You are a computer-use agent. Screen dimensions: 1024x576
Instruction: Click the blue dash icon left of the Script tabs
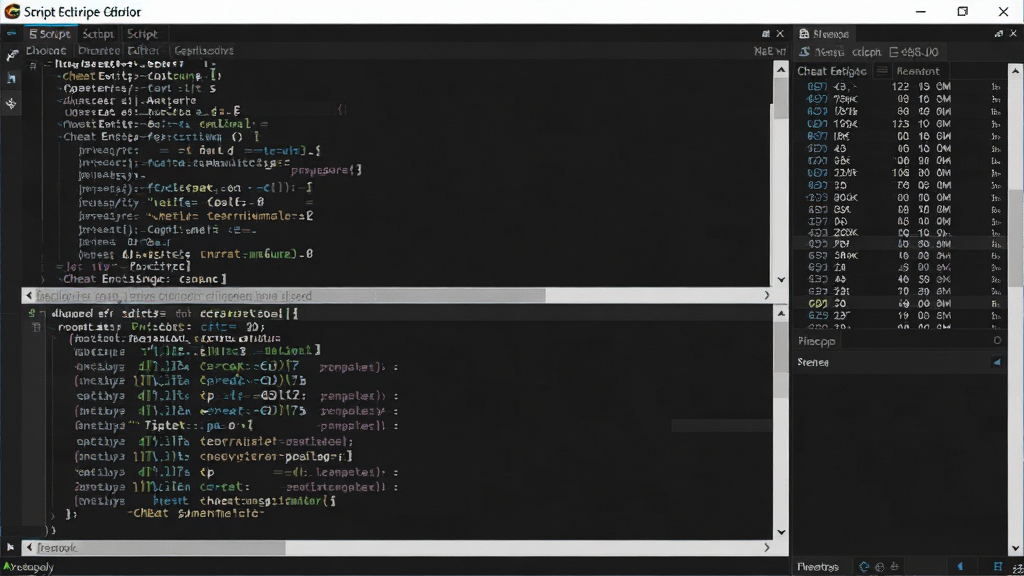pos(12,33)
